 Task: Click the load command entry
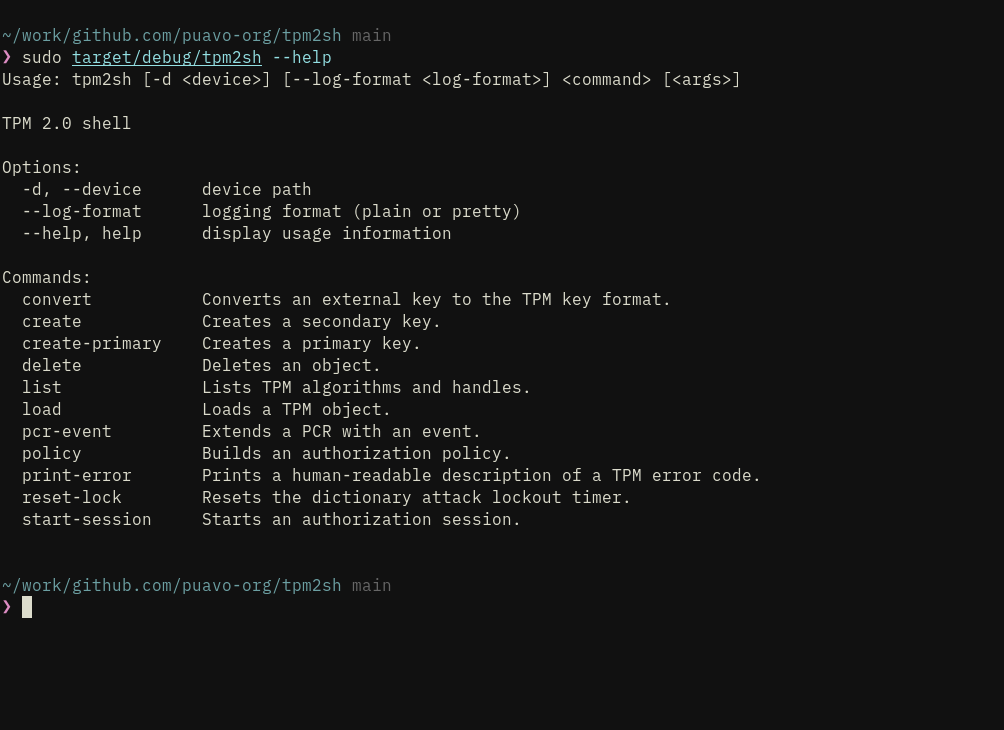pyautogui.click(x=42, y=409)
